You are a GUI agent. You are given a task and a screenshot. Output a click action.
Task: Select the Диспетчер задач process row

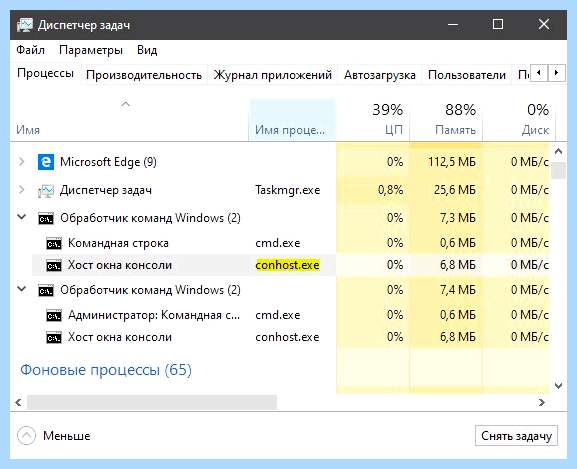click(x=280, y=190)
